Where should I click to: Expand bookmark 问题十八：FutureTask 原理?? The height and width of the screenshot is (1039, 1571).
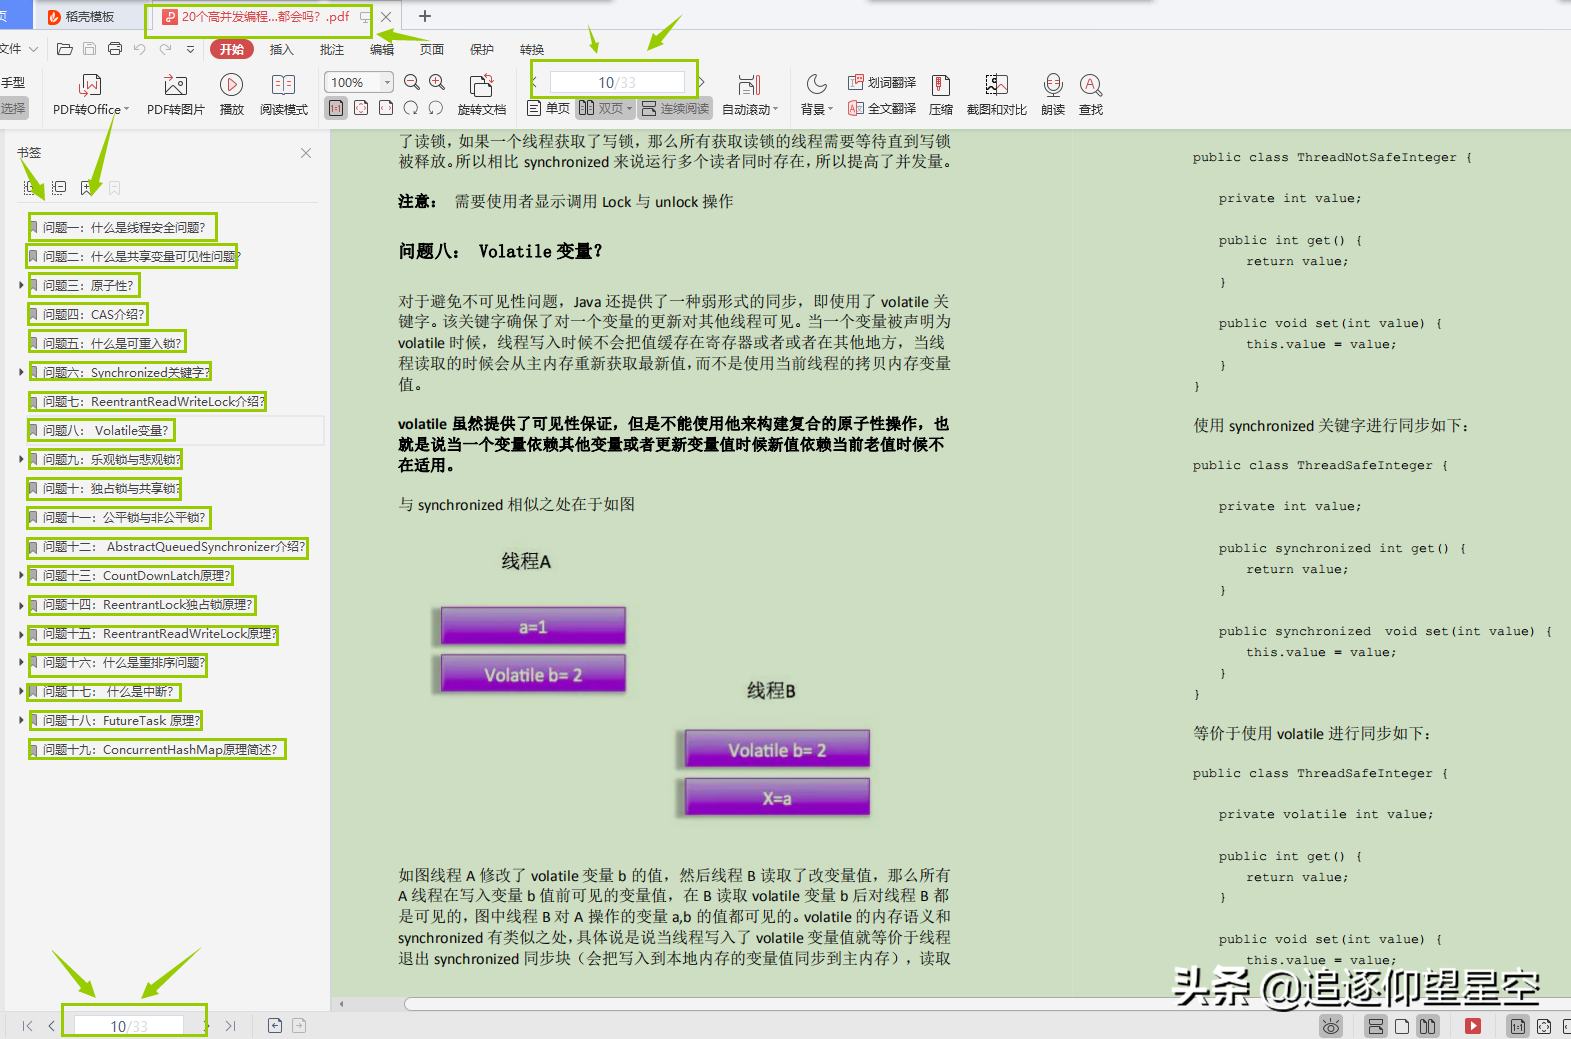point(21,720)
